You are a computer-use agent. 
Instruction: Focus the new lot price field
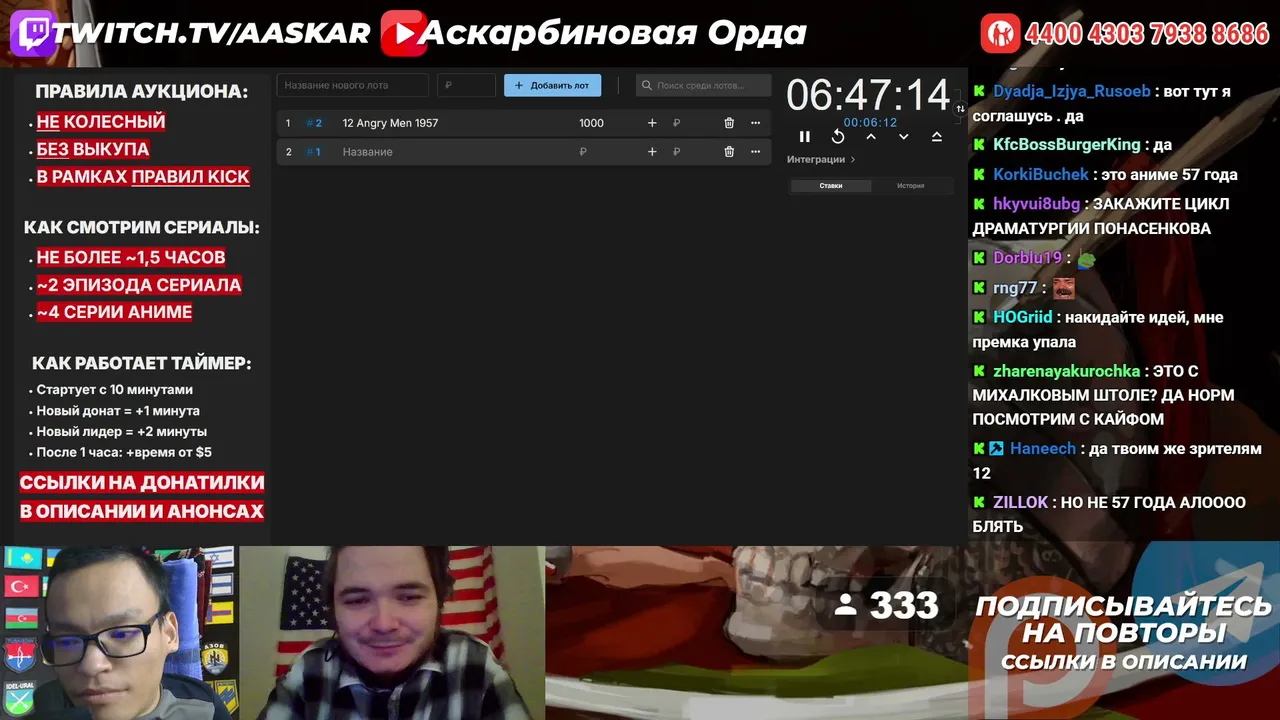(x=466, y=86)
